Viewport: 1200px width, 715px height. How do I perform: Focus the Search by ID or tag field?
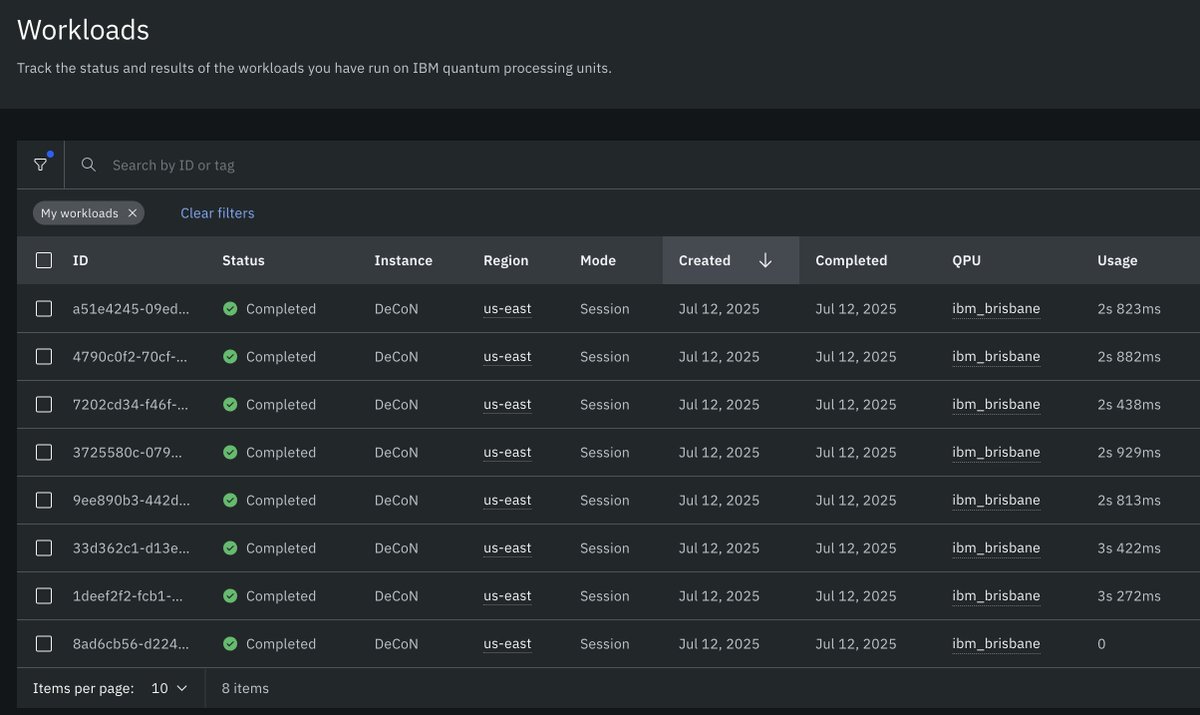pos(632,165)
